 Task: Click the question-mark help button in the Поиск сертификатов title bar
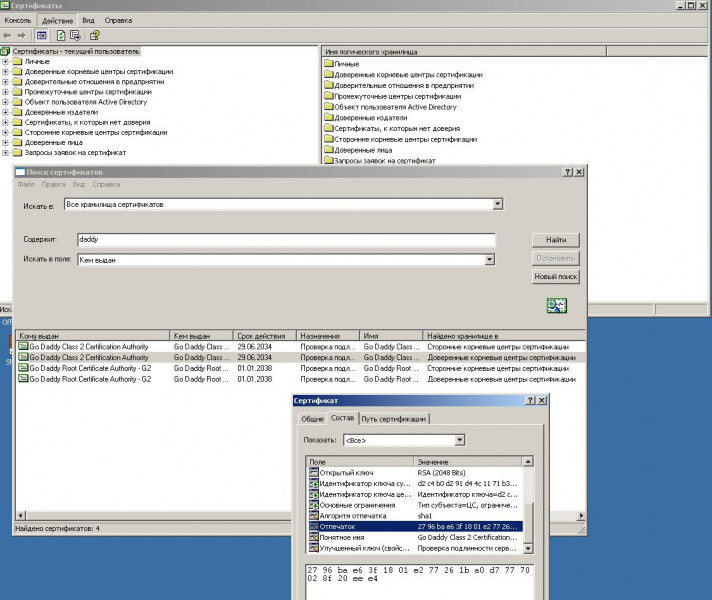[x=568, y=172]
